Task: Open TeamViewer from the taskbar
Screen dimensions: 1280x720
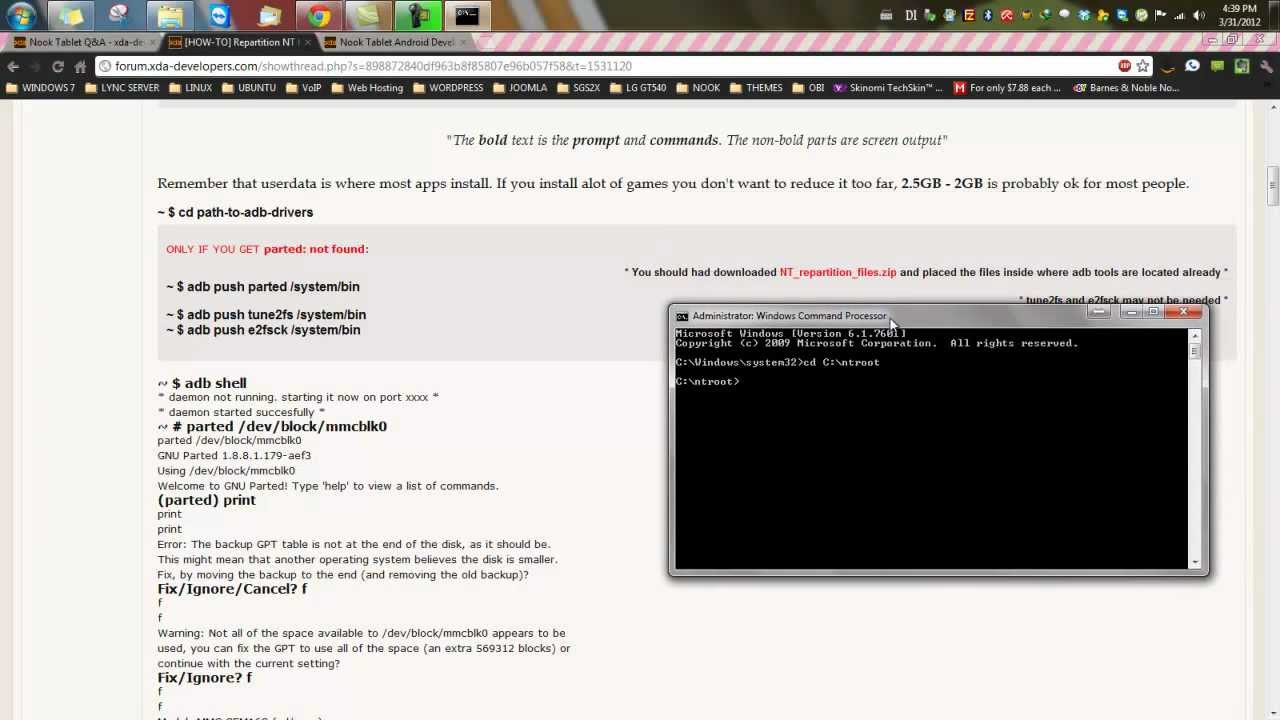Action: 220,15
